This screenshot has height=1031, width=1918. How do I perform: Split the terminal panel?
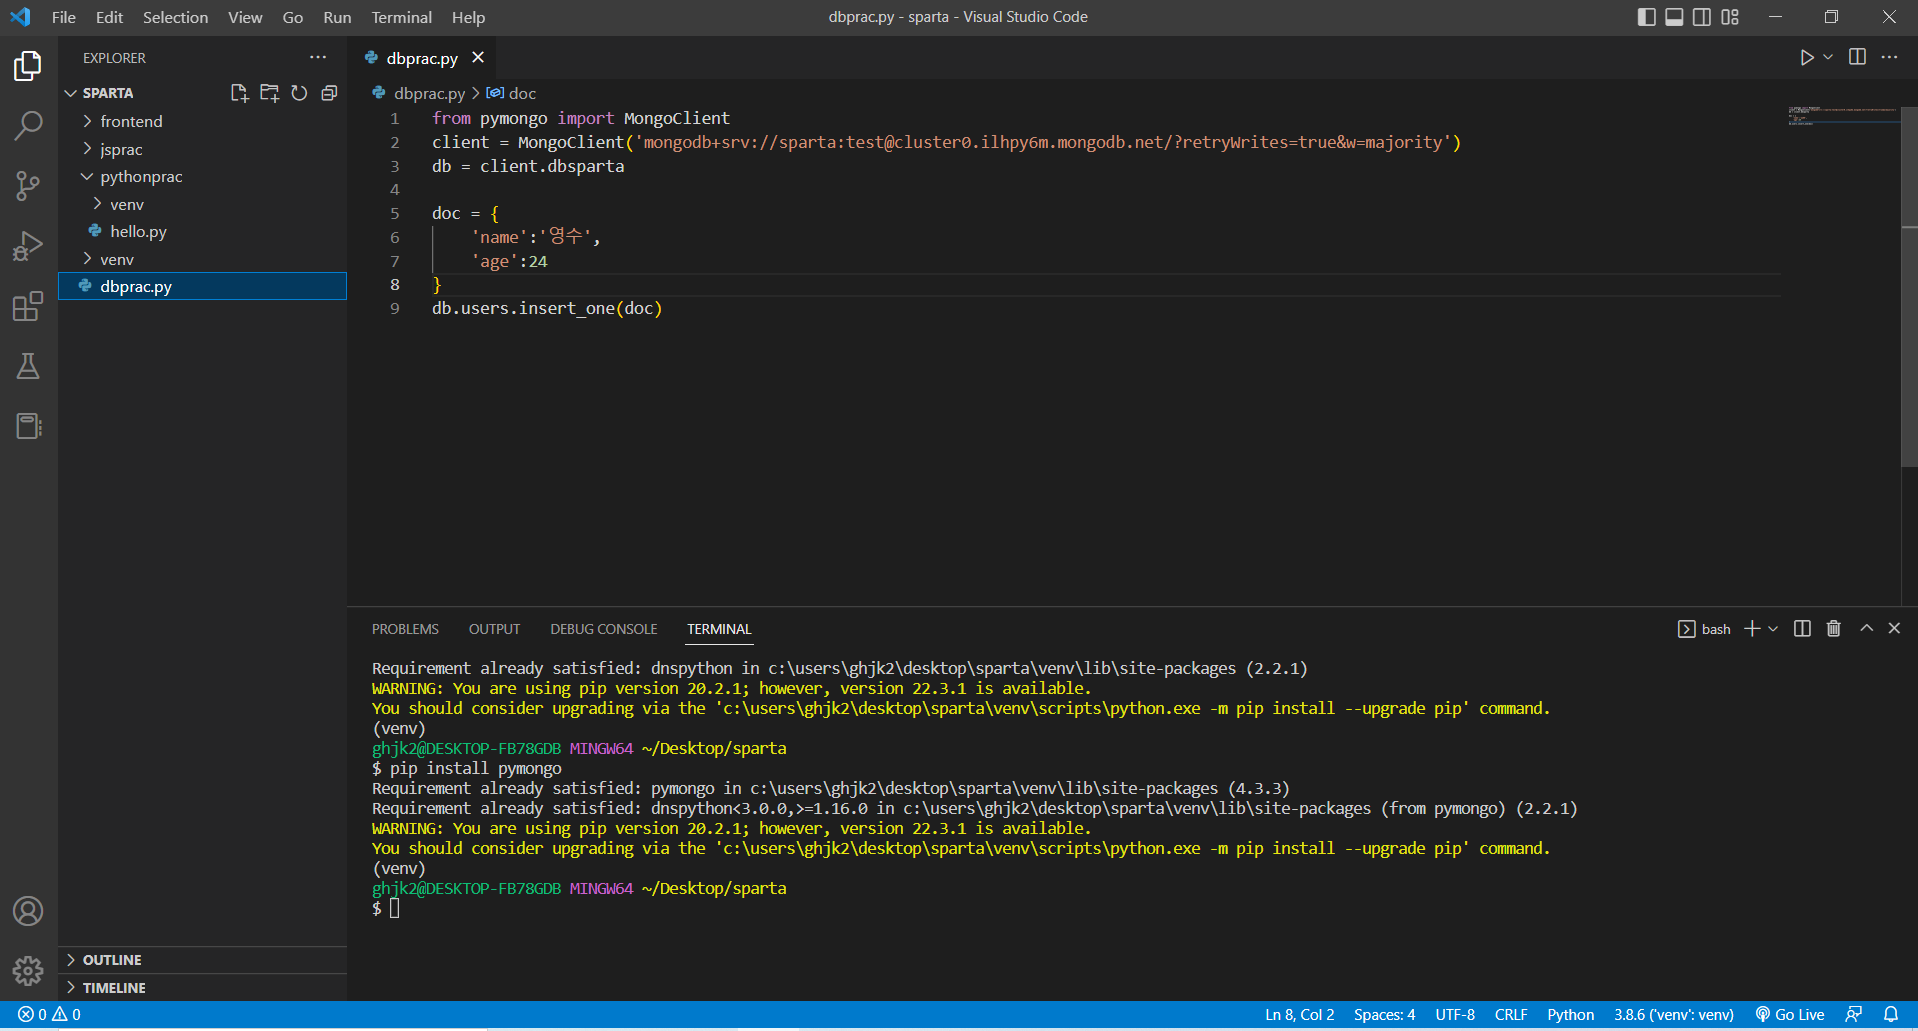(1802, 628)
